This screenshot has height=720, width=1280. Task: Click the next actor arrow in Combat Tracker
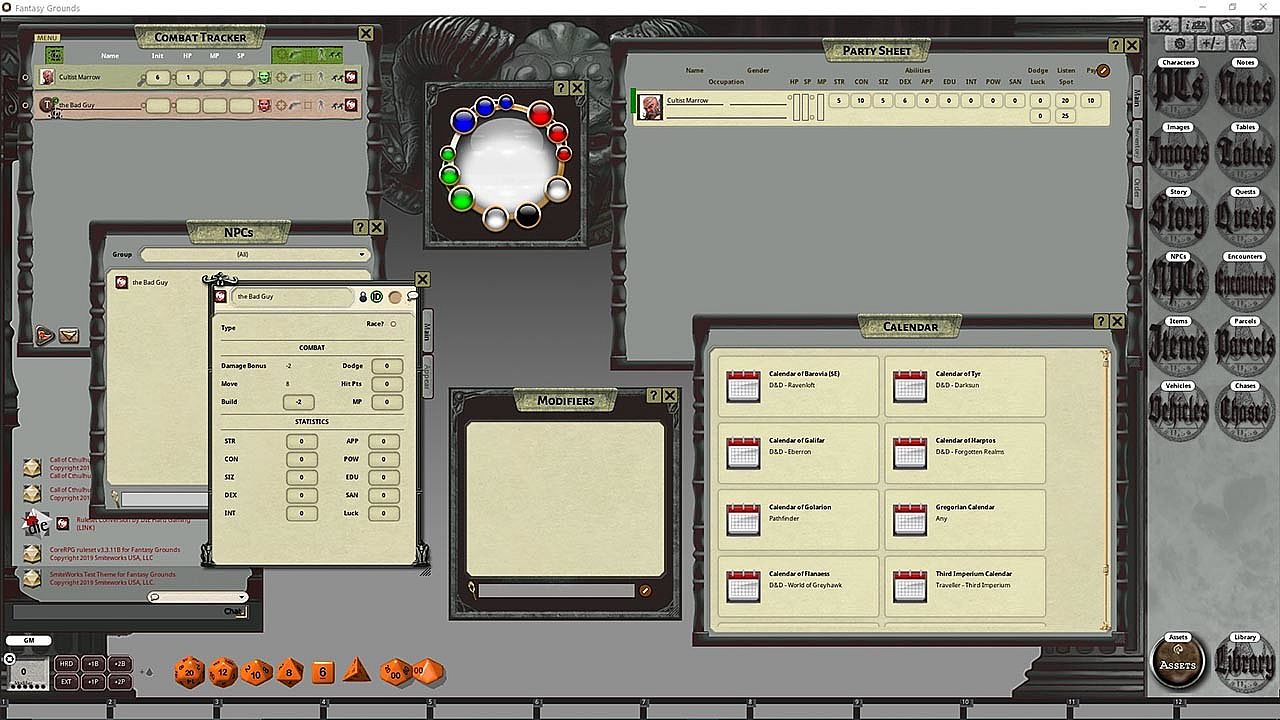coord(45,336)
